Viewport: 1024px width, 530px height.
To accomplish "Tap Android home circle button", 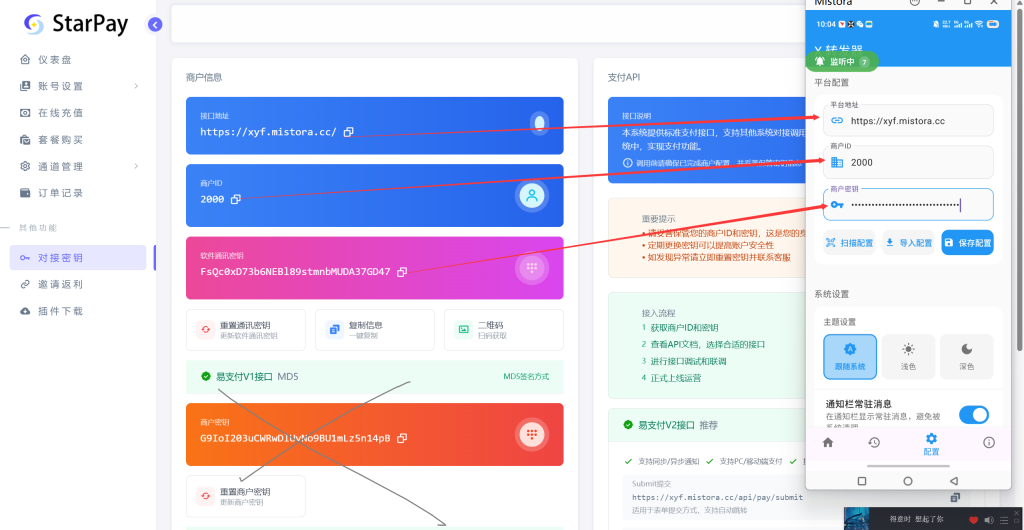I will 908,481.
